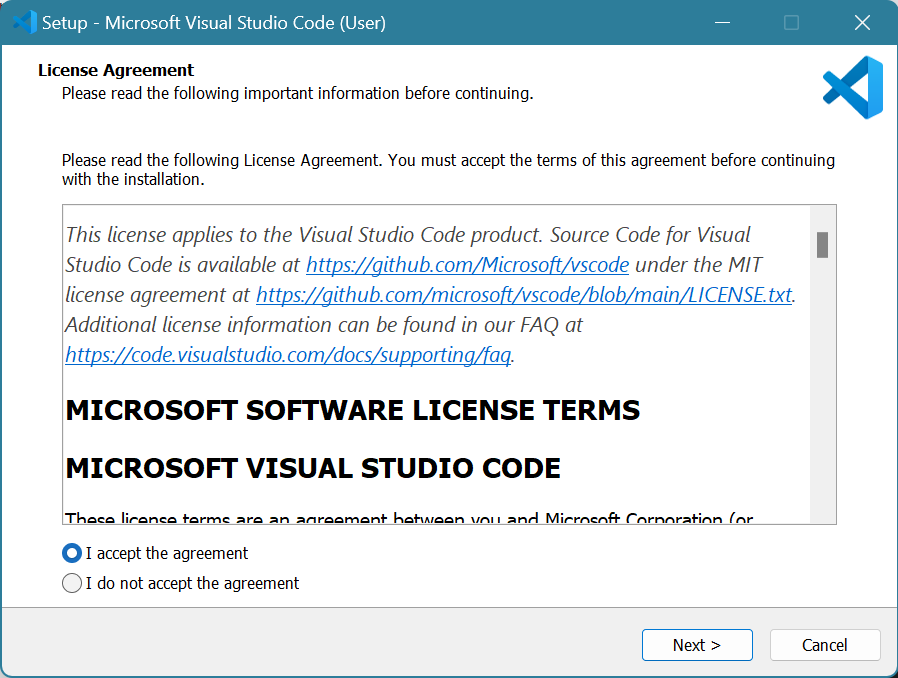Viewport: 898px width, 678px height.
Task: Click the Setup window title text
Action: [213, 22]
